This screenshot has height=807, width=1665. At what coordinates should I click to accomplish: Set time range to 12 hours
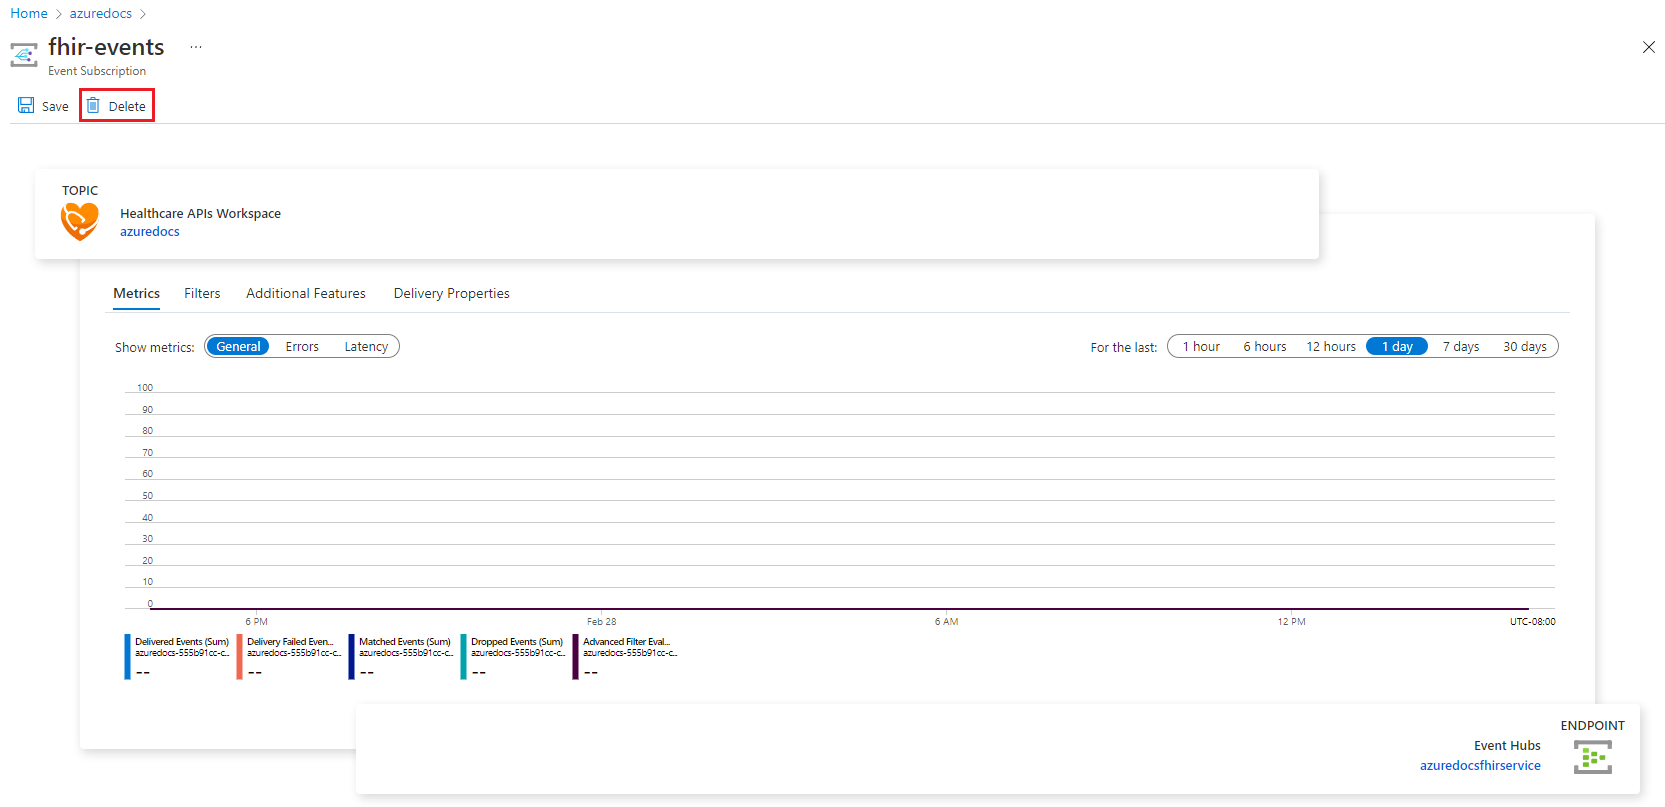[1331, 346]
